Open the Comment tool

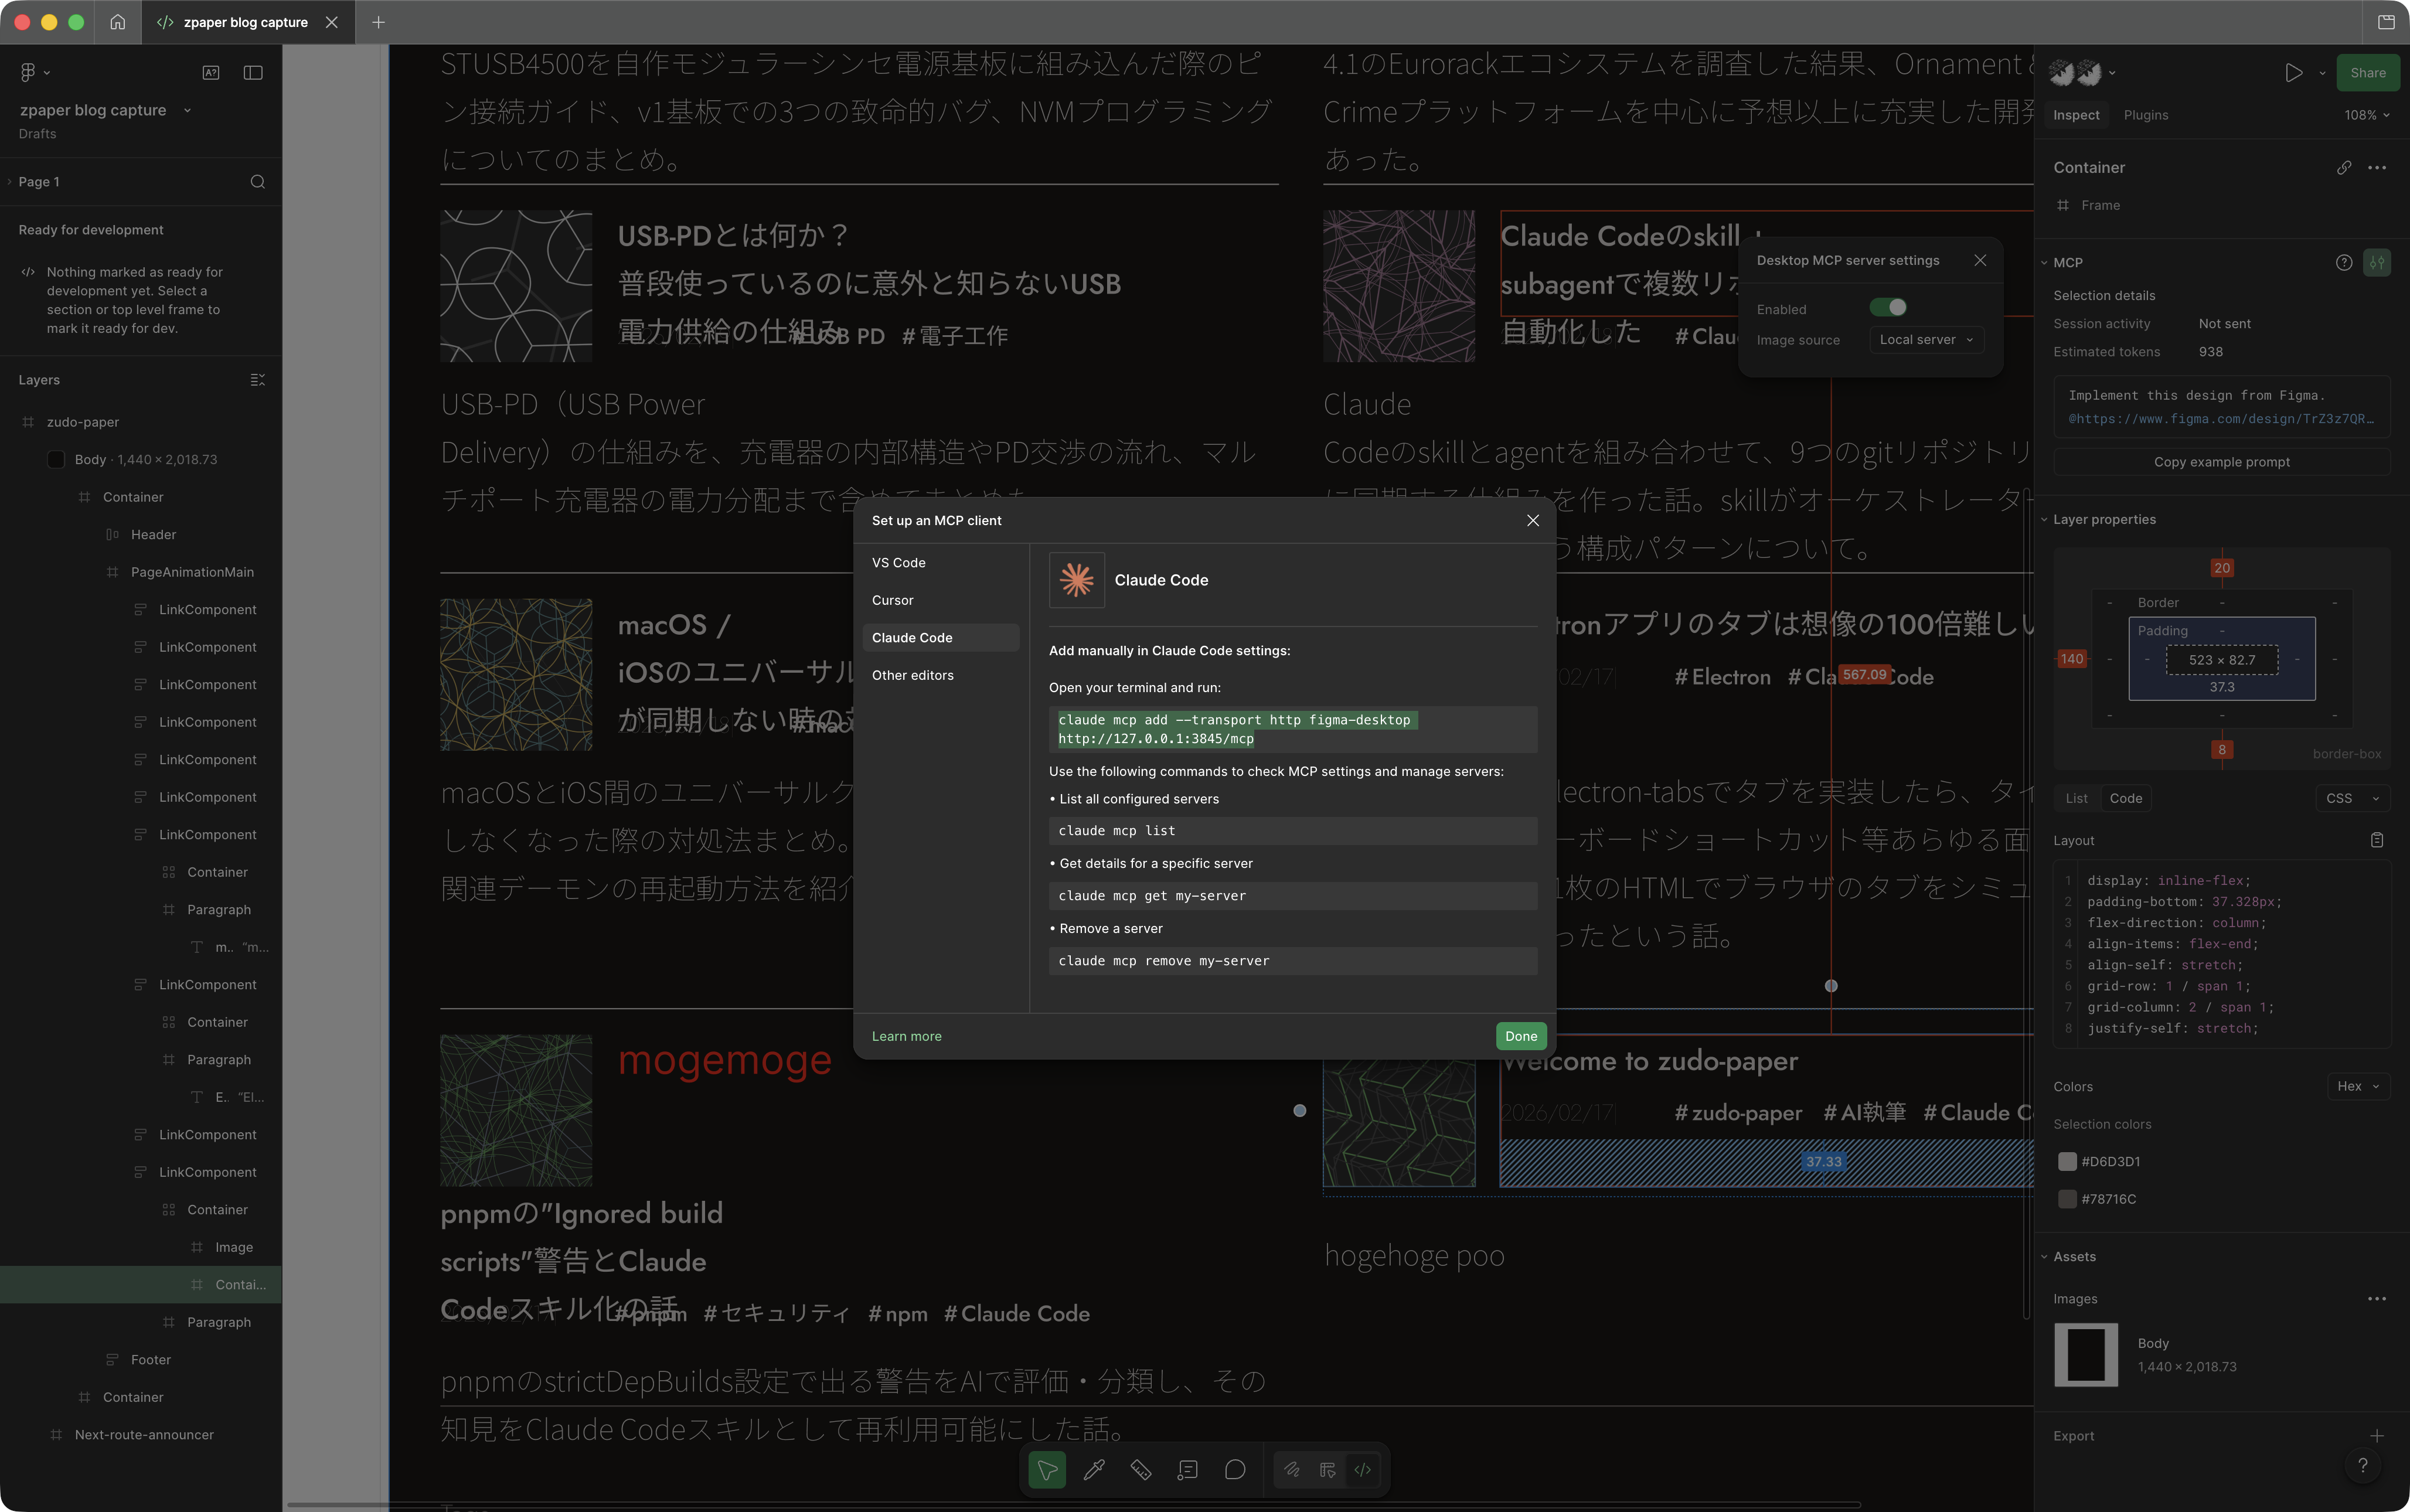(x=1234, y=1469)
